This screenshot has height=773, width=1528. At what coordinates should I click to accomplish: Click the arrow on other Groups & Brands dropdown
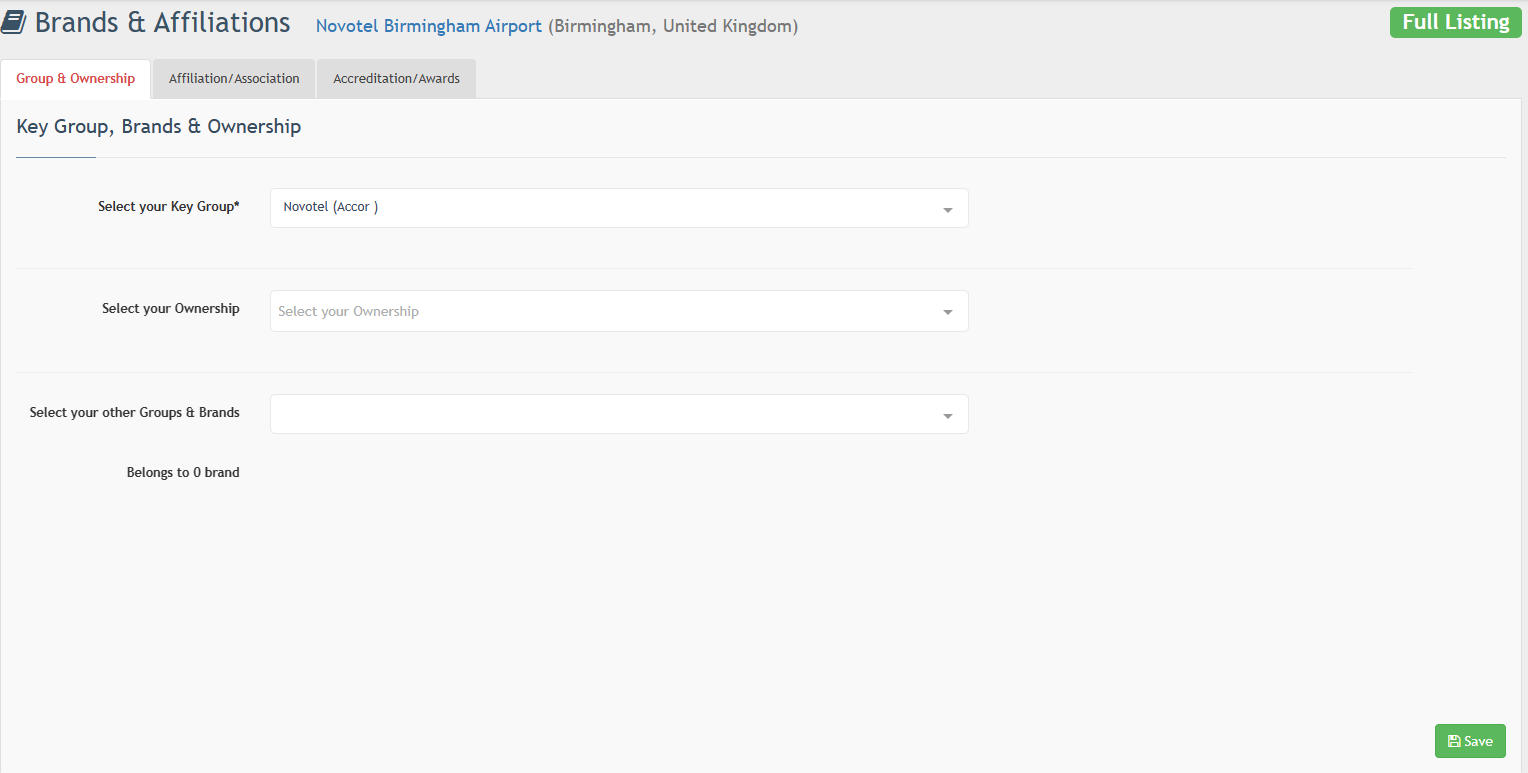(x=947, y=416)
